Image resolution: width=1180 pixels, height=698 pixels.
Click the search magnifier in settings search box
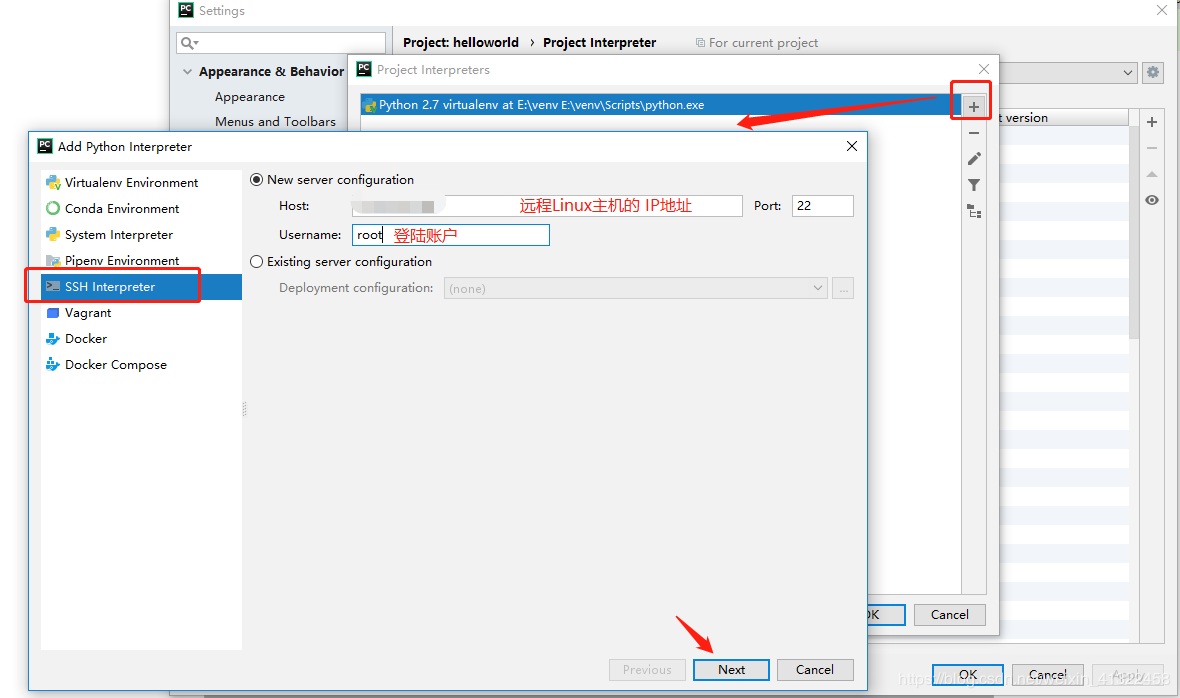tap(187, 42)
